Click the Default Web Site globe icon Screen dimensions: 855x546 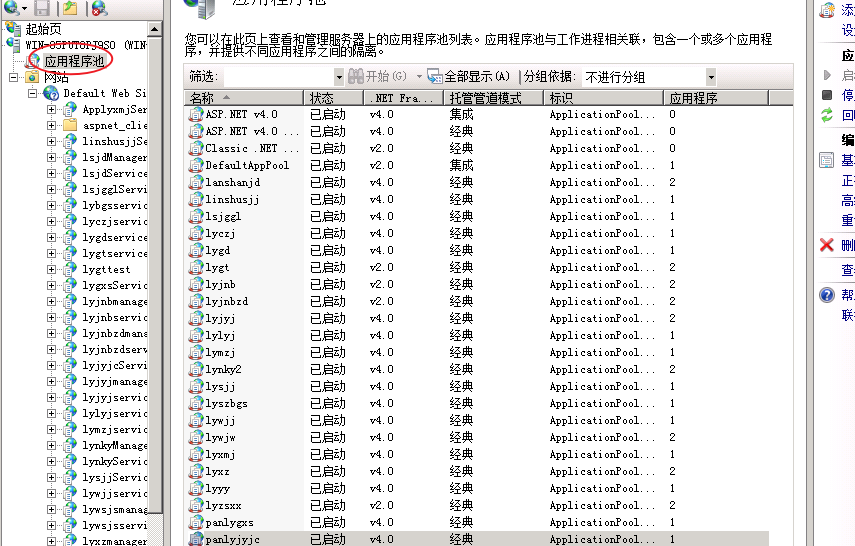coord(51,93)
